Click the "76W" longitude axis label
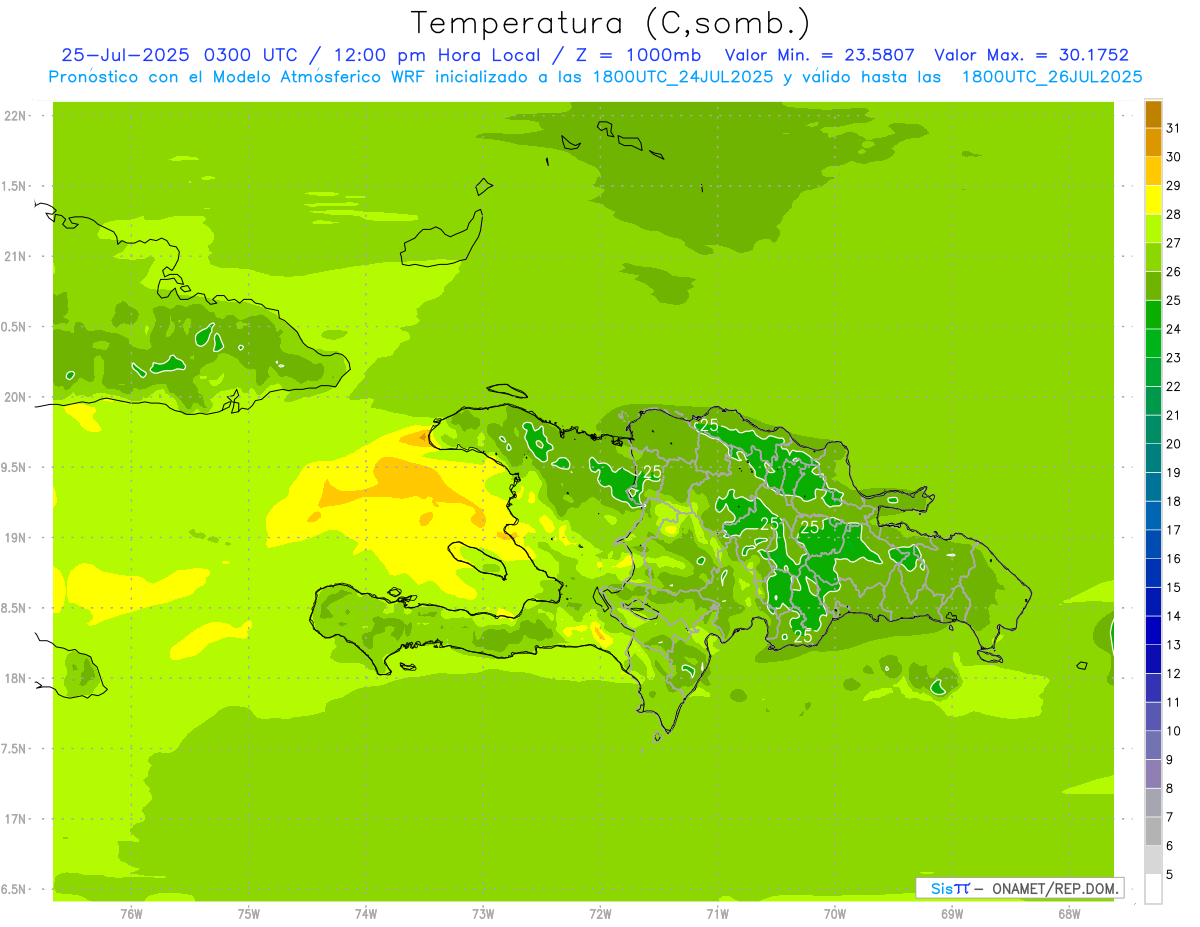 131,914
